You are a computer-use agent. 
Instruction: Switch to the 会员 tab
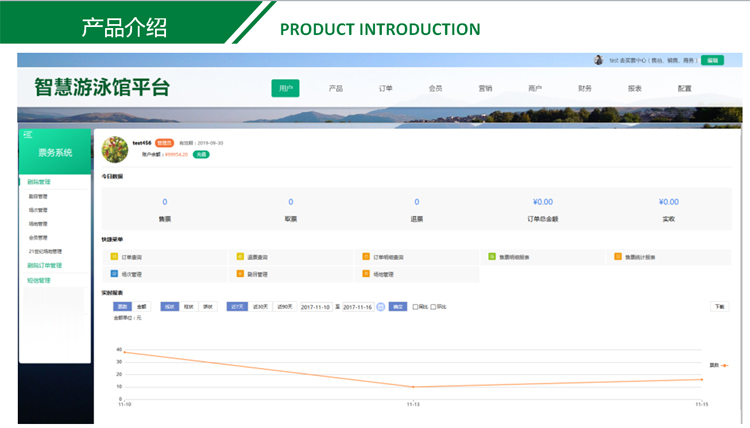(435, 88)
